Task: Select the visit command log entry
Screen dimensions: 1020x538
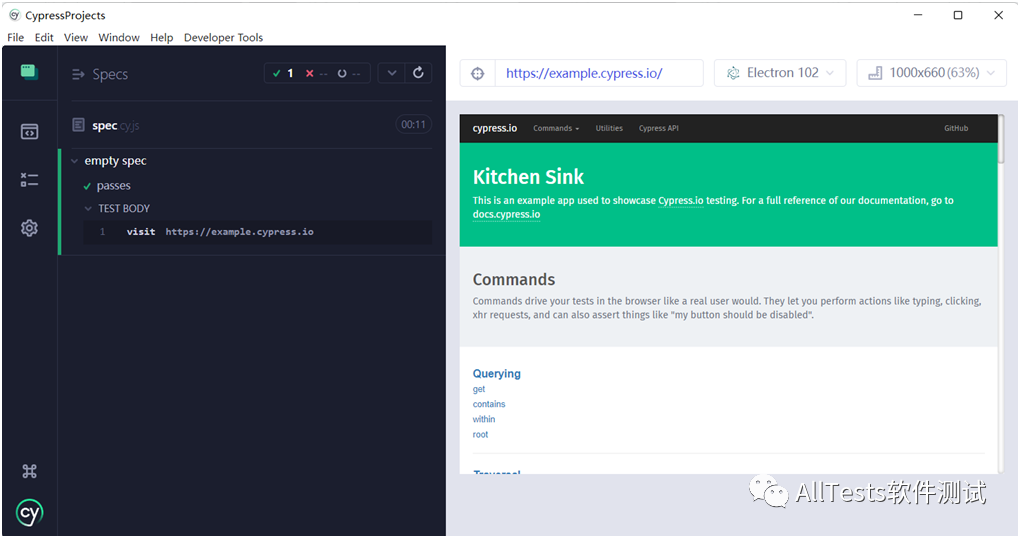Action: (258, 232)
